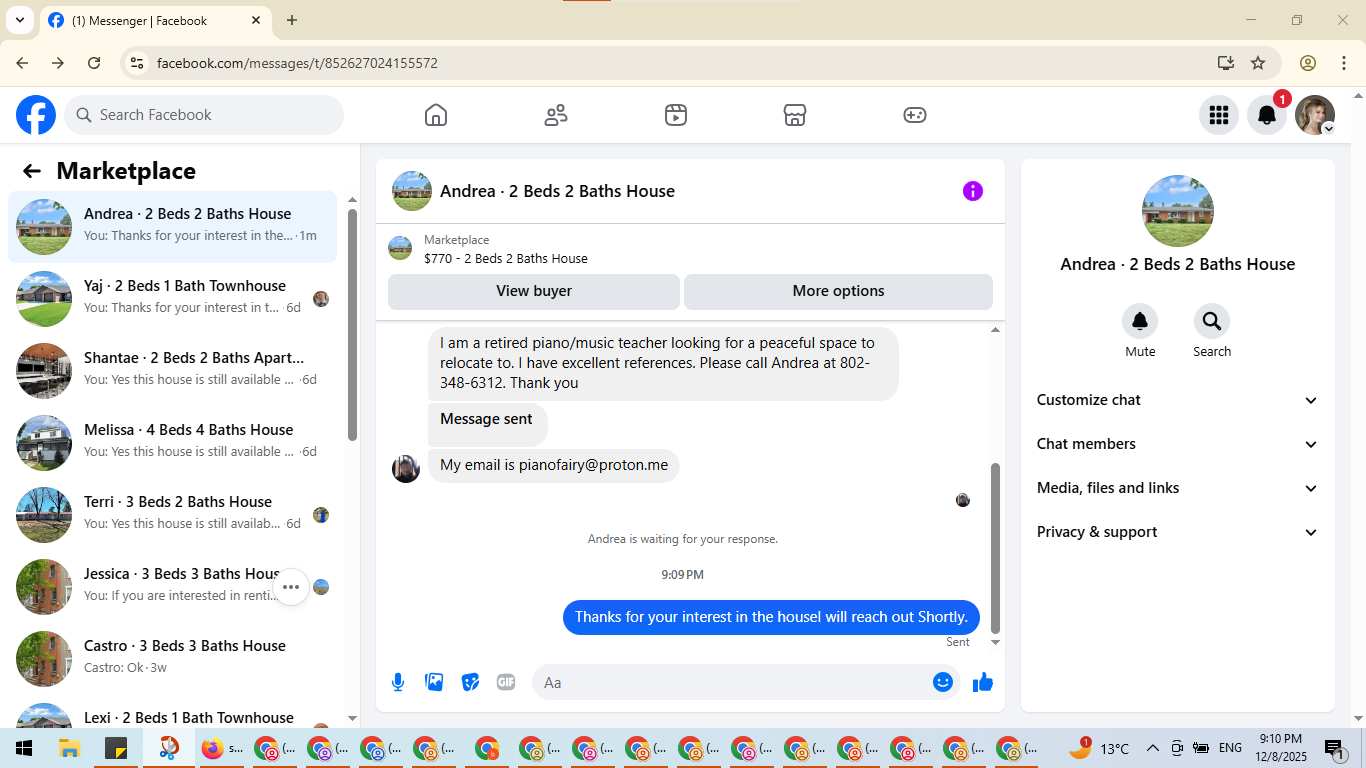The image size is (1366, 768).
Task: Choose a GIF
Action: click(506, 682)
